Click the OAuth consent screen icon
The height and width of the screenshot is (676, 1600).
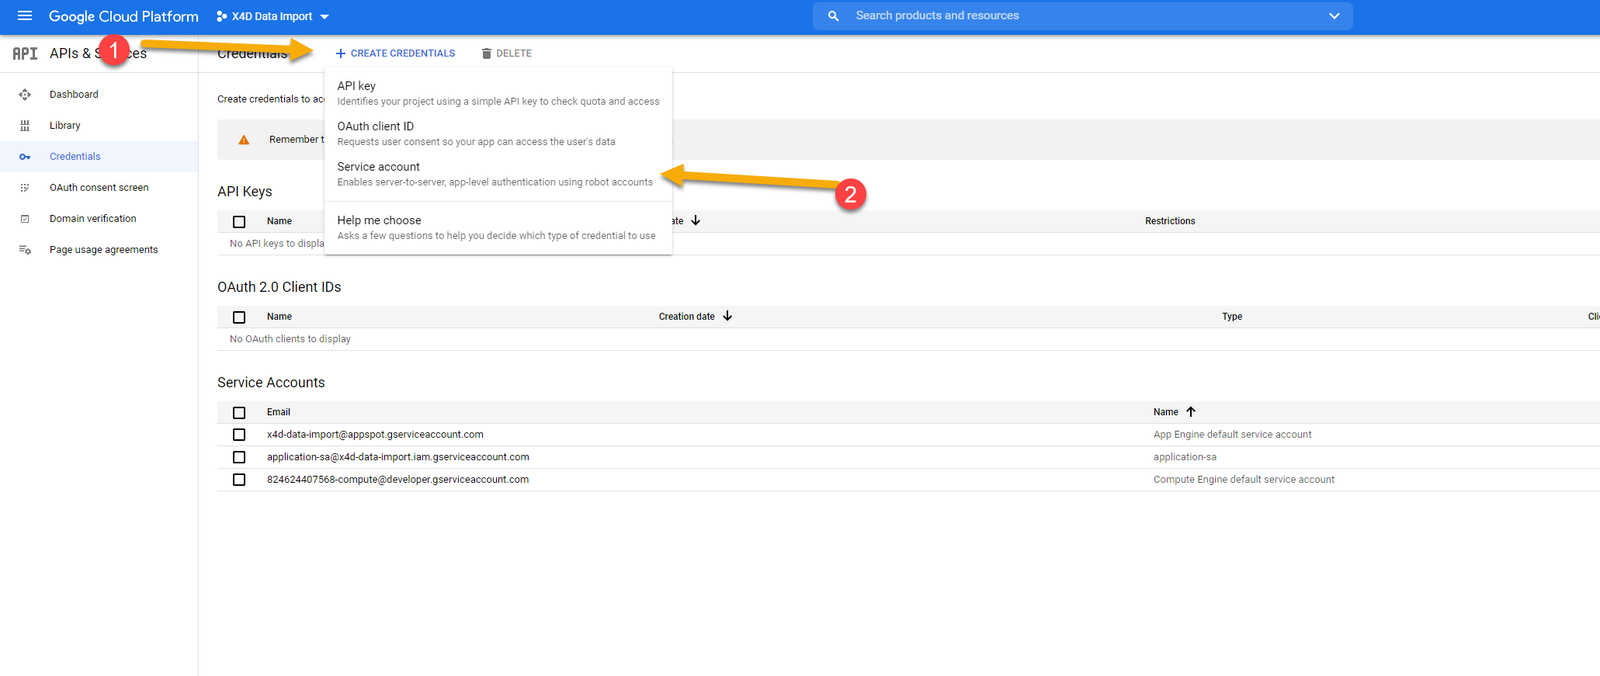click(x=25, y=188)
